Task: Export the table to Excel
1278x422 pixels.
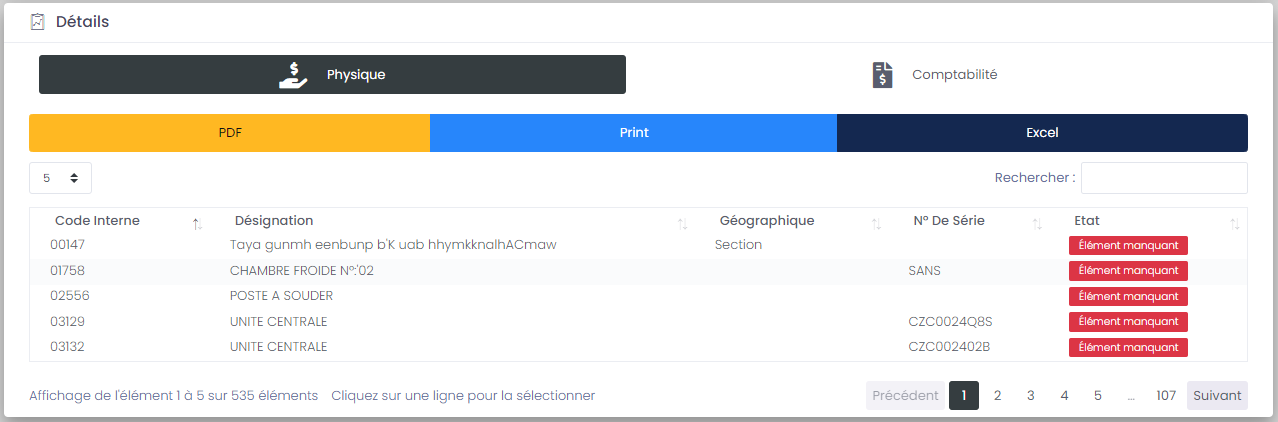Action: [1042, 133]
